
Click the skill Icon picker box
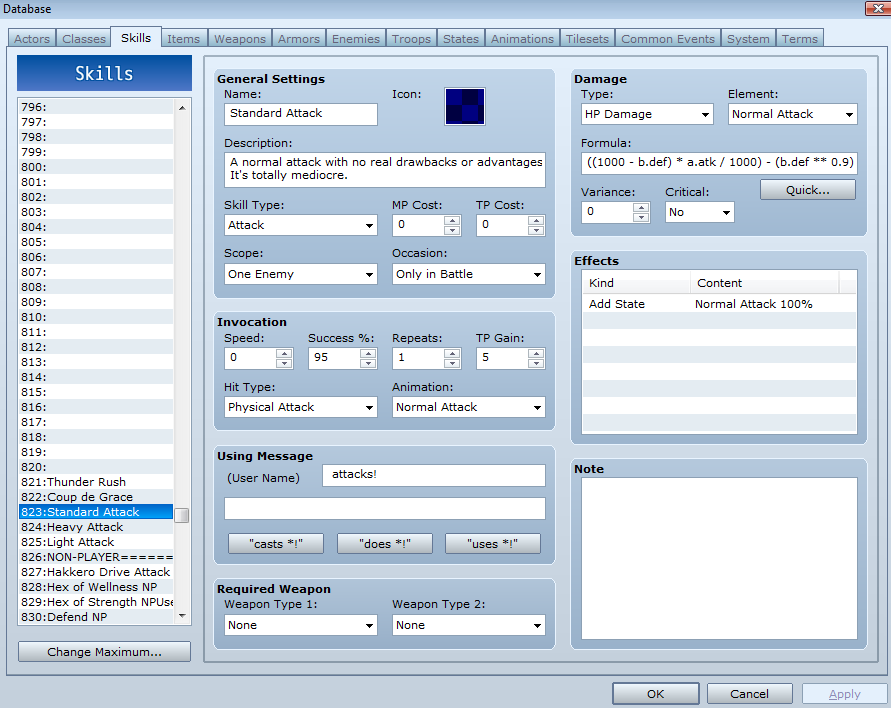point(464,106)
